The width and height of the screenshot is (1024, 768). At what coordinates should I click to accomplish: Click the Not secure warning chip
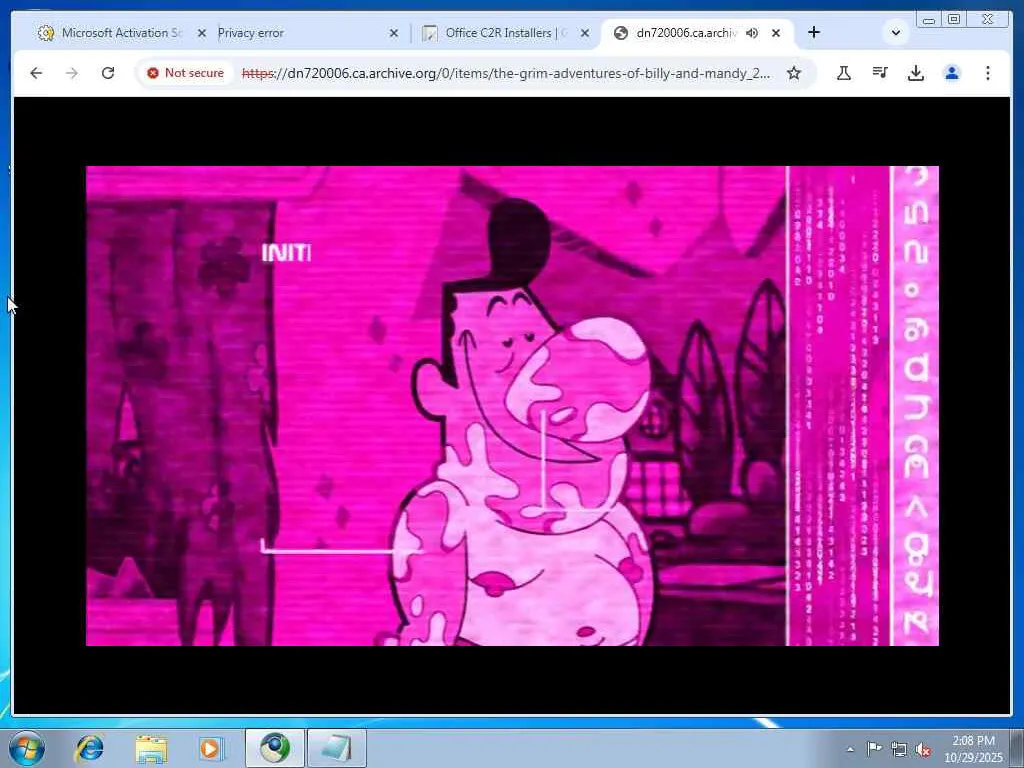[x=185, y=73]
